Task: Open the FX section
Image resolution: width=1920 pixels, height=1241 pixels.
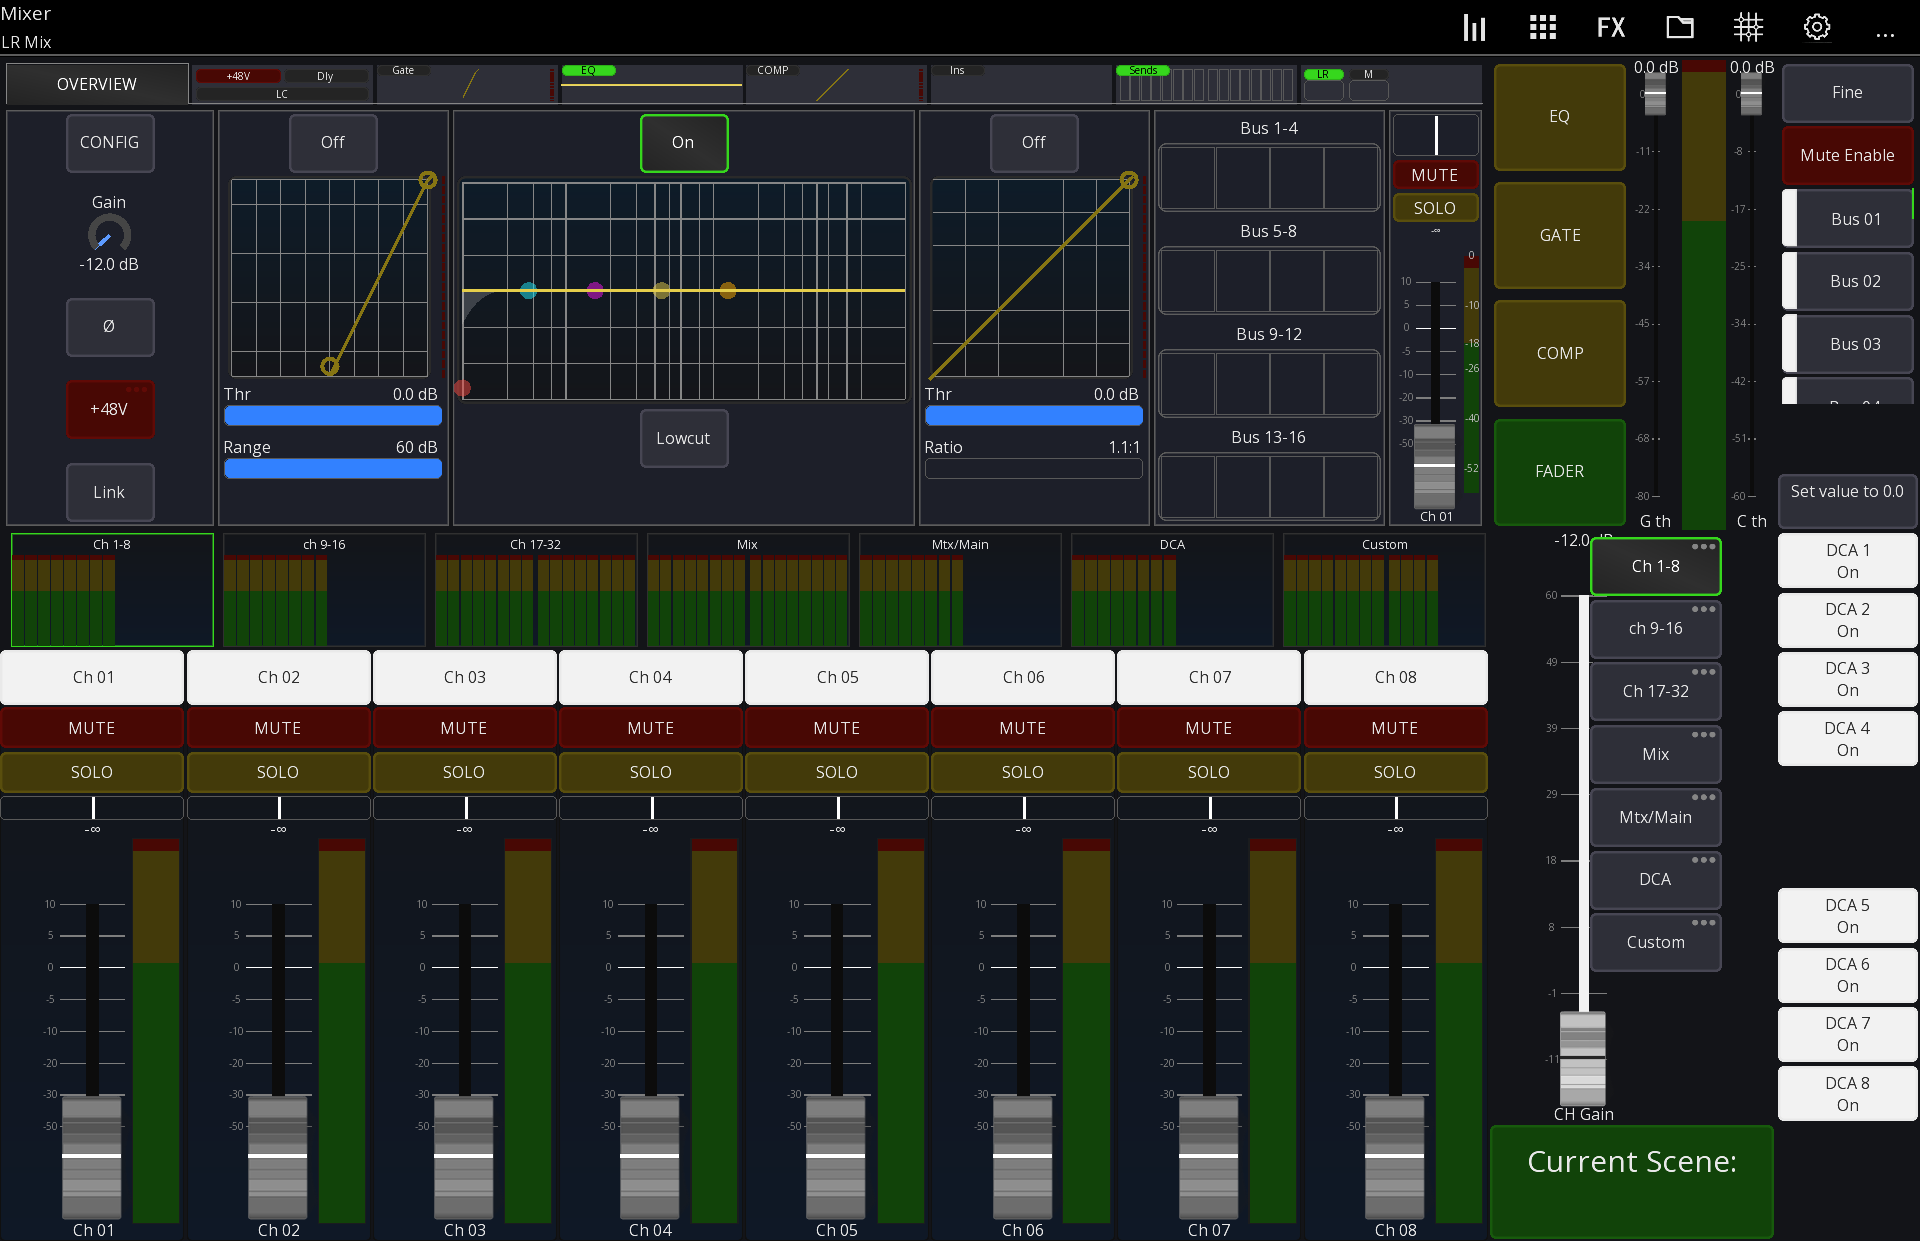Action: click(1611, 28)
